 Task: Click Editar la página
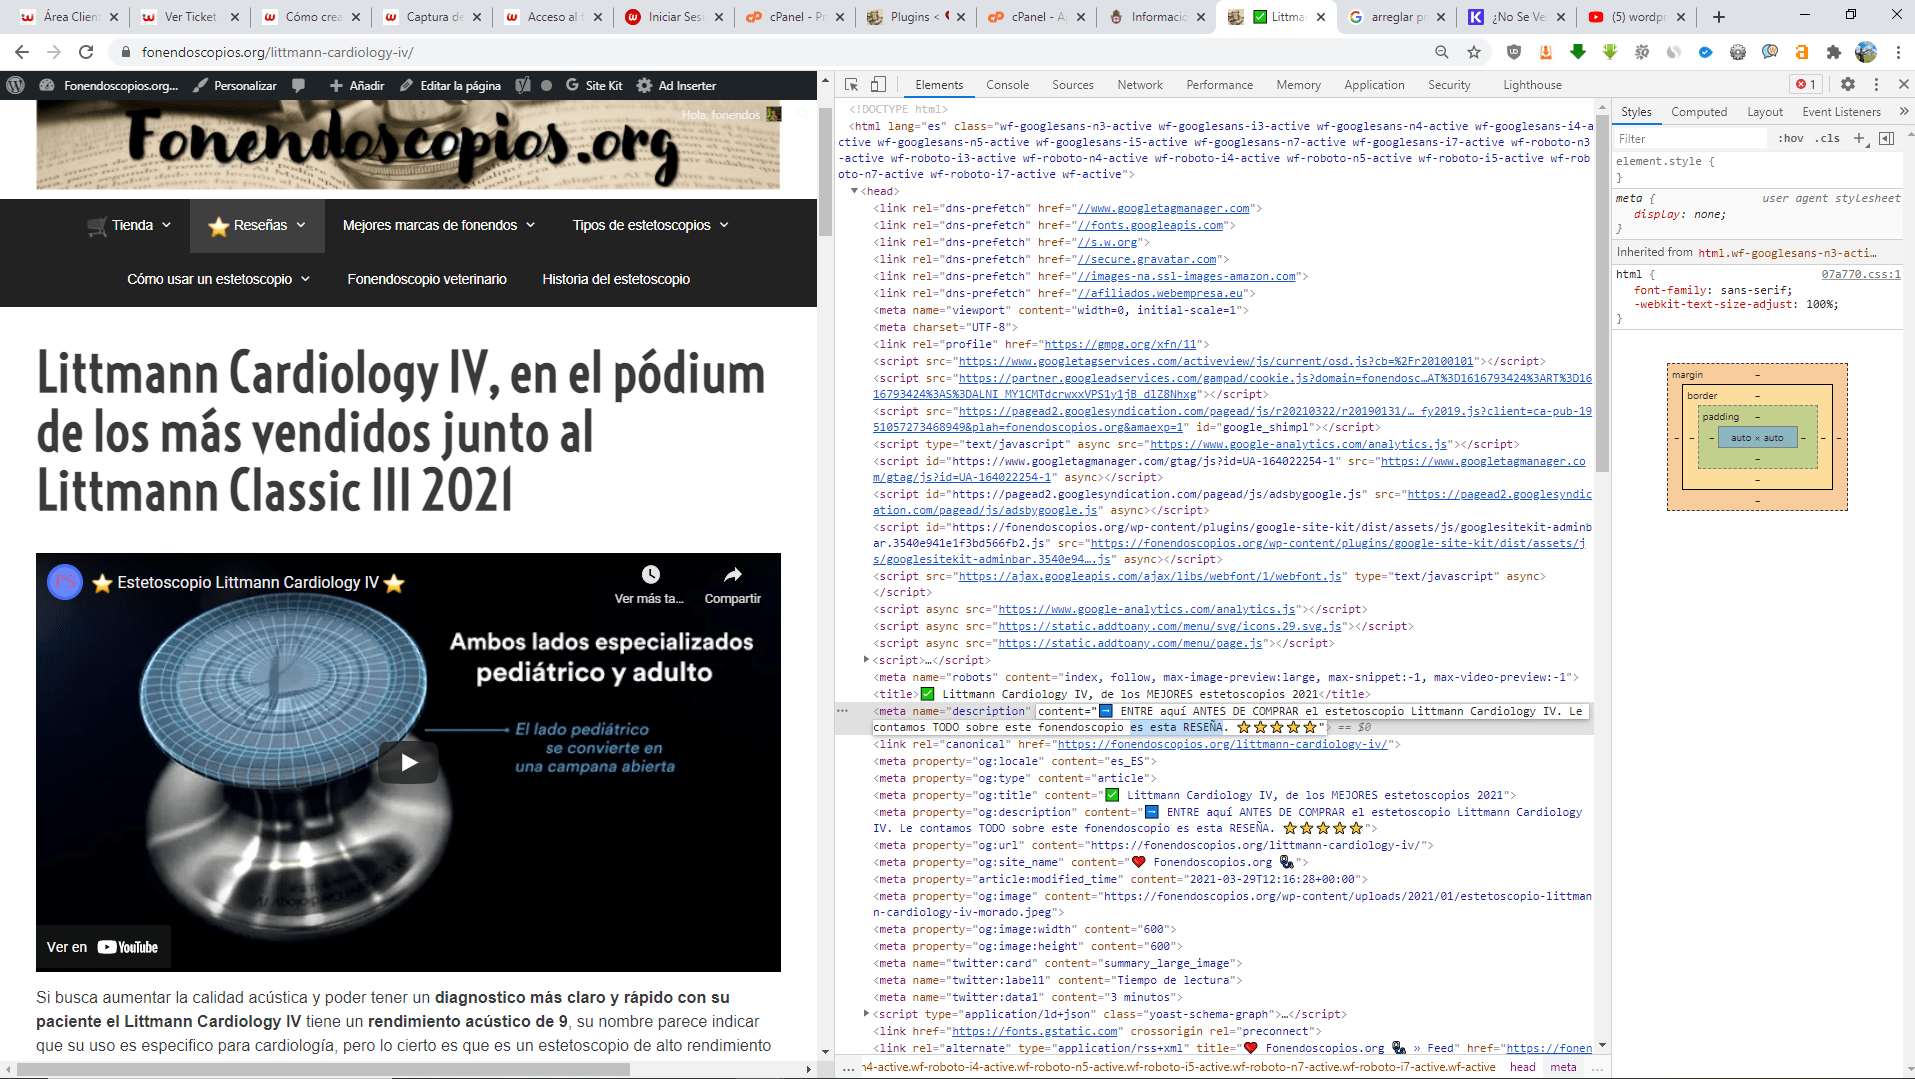coord(451,85)
